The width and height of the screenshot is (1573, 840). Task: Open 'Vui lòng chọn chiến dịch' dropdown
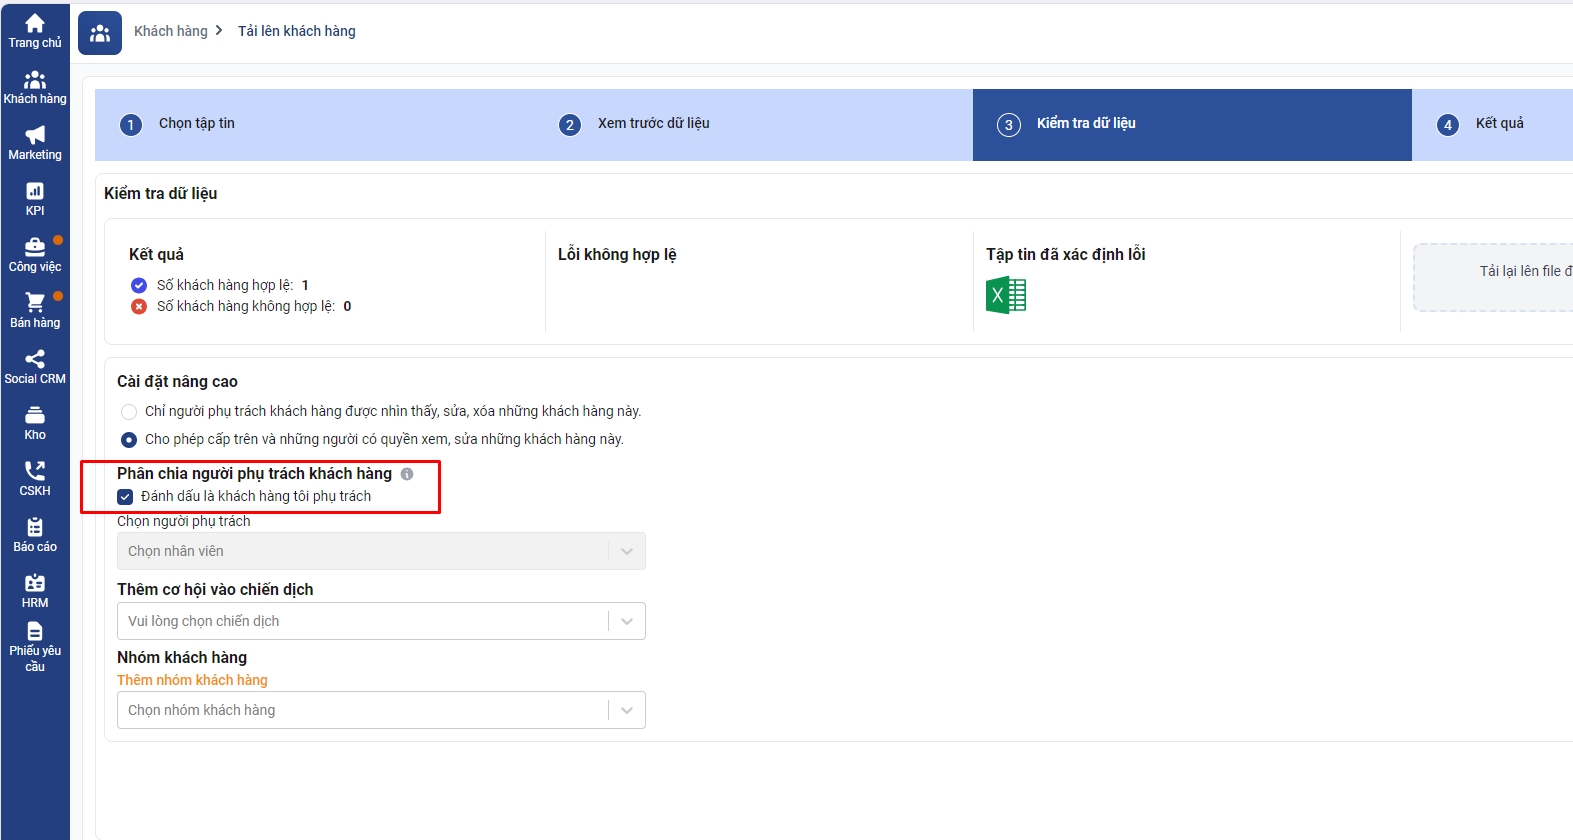381,621
